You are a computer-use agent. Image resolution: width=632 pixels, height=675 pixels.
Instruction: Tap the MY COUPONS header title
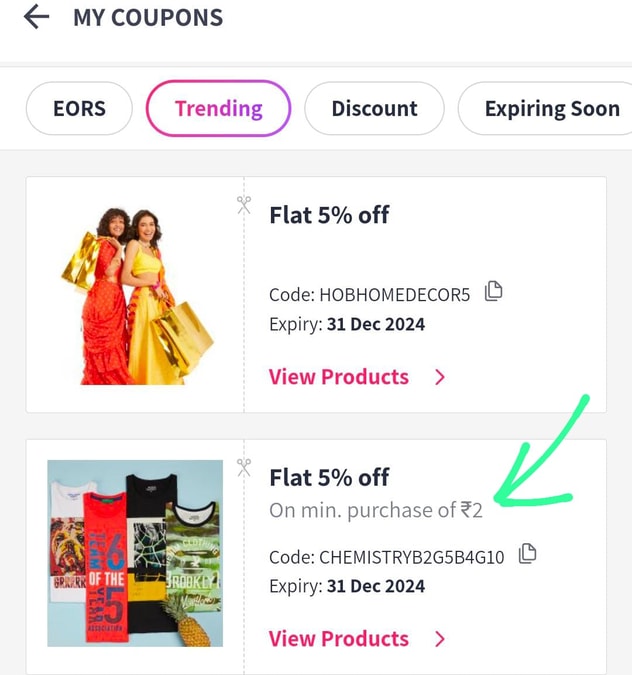[x=148, y=17]
